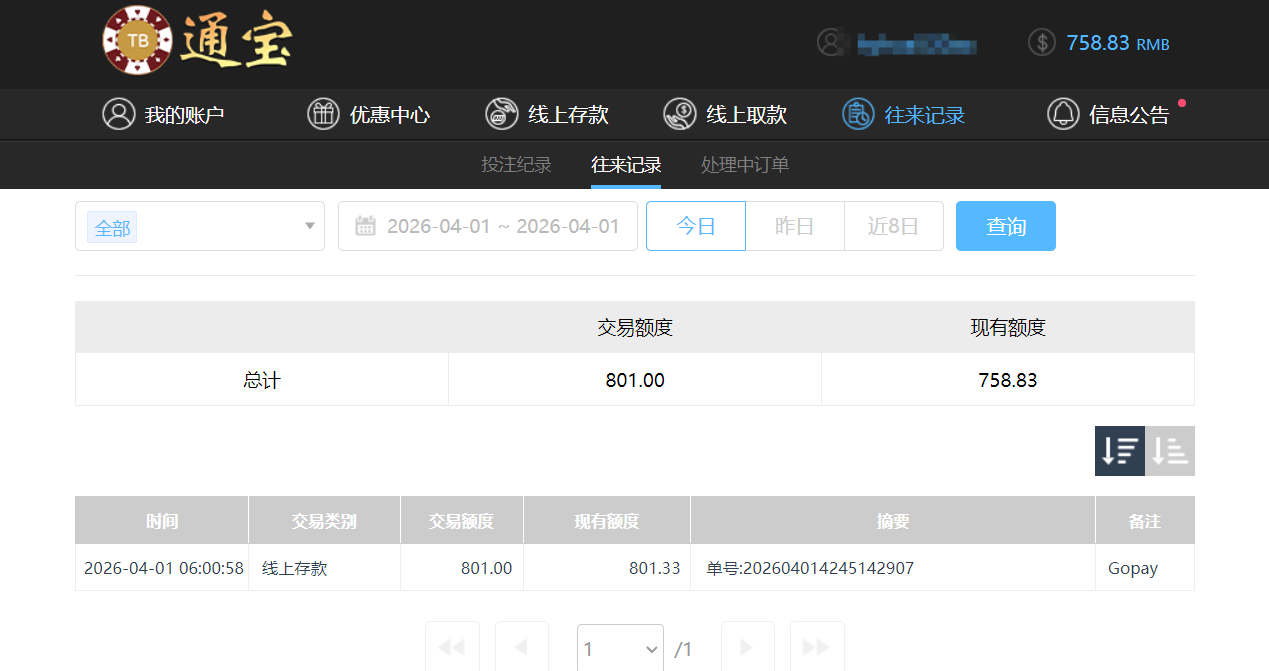Viewport: 1269px width, 671px height.
Task: Click the calendar icon in date range field
Action: [x=365, y=226]
